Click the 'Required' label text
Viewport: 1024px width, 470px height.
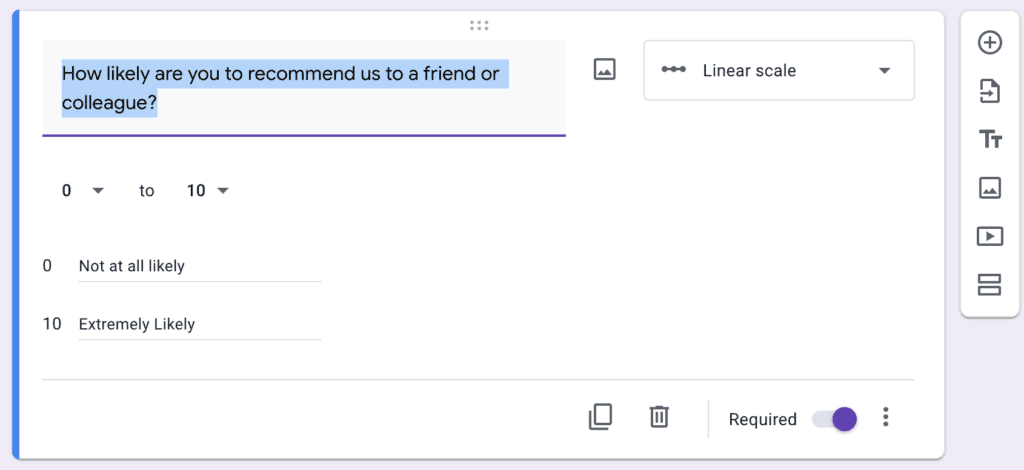762,420
